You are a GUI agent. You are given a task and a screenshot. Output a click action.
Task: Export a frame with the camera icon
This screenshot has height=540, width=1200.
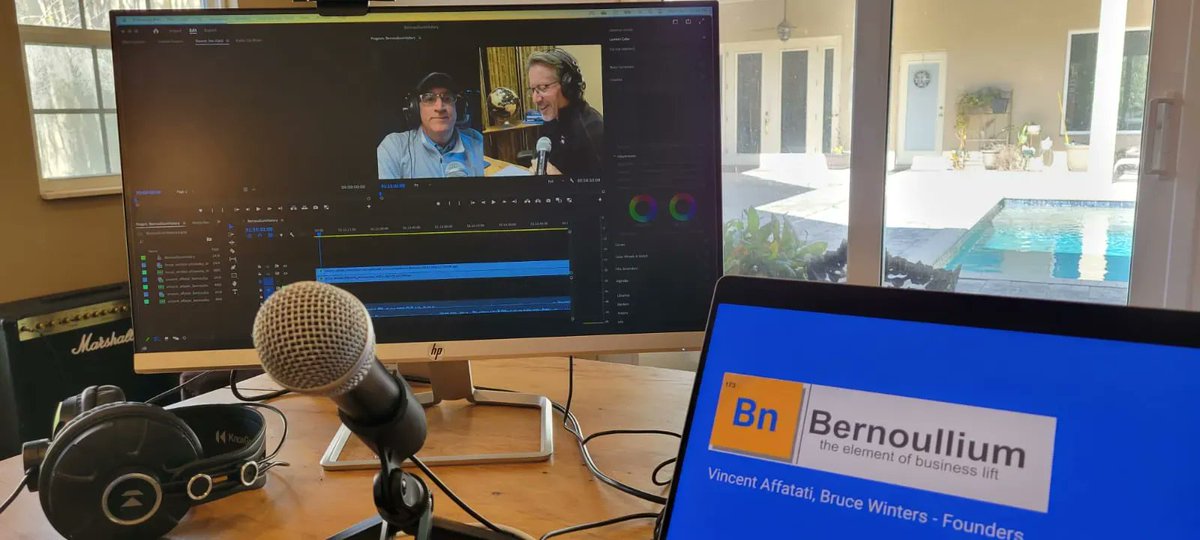(548, 200)
